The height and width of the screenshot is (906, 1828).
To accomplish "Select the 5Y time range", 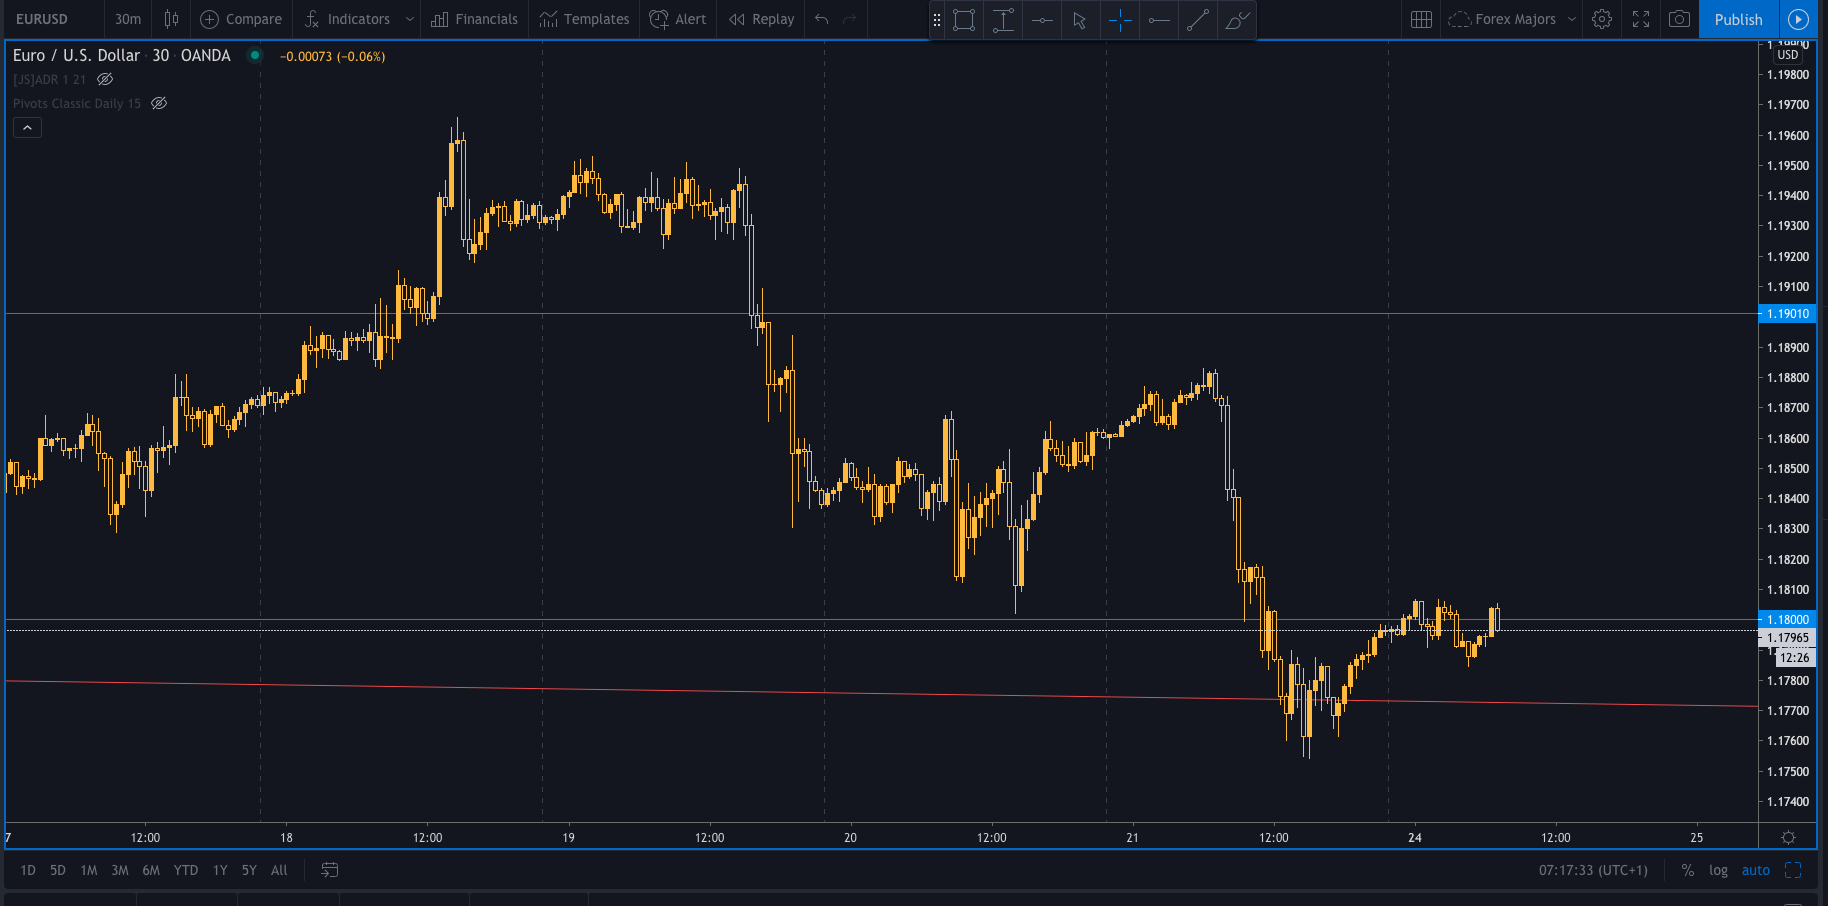I will (249, 870).
